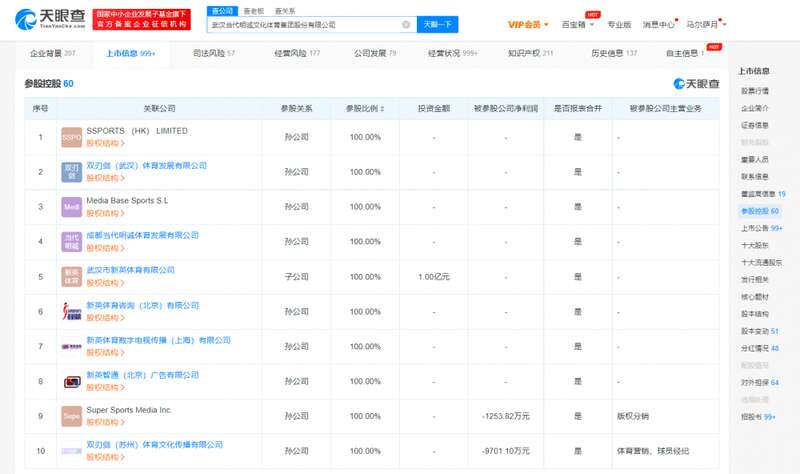
Task: Open 专业版 link in the header
Action: pyautogui.click(x=619, y=24)
